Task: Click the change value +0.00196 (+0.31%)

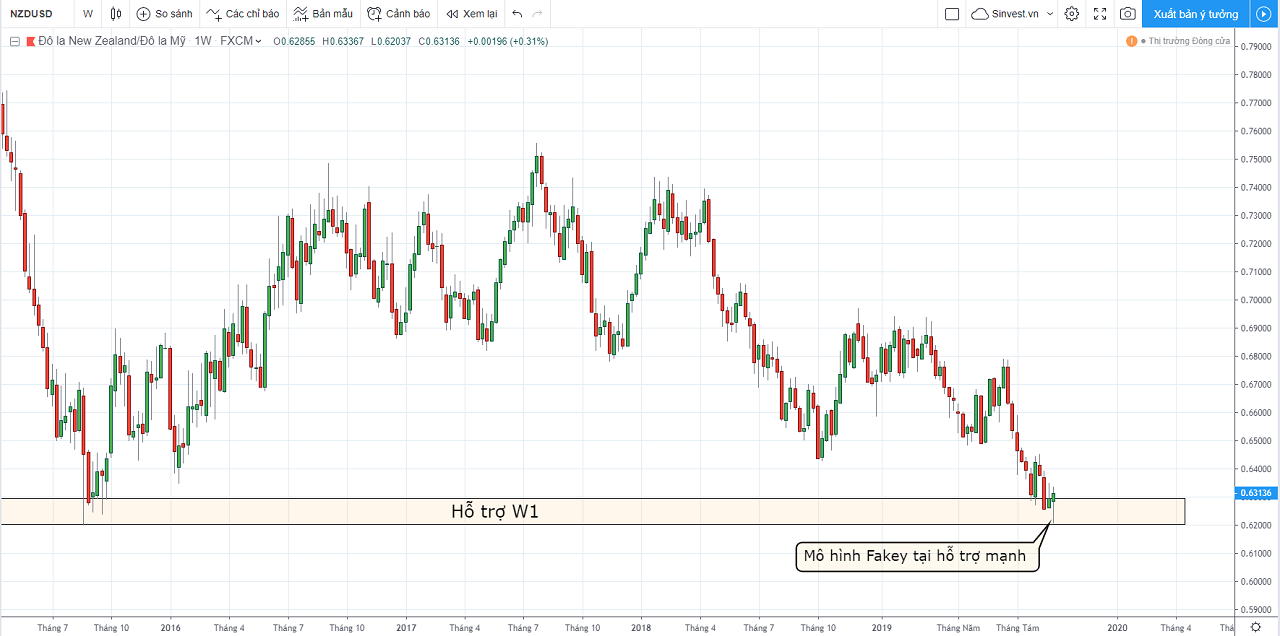Action: point(507,41)
